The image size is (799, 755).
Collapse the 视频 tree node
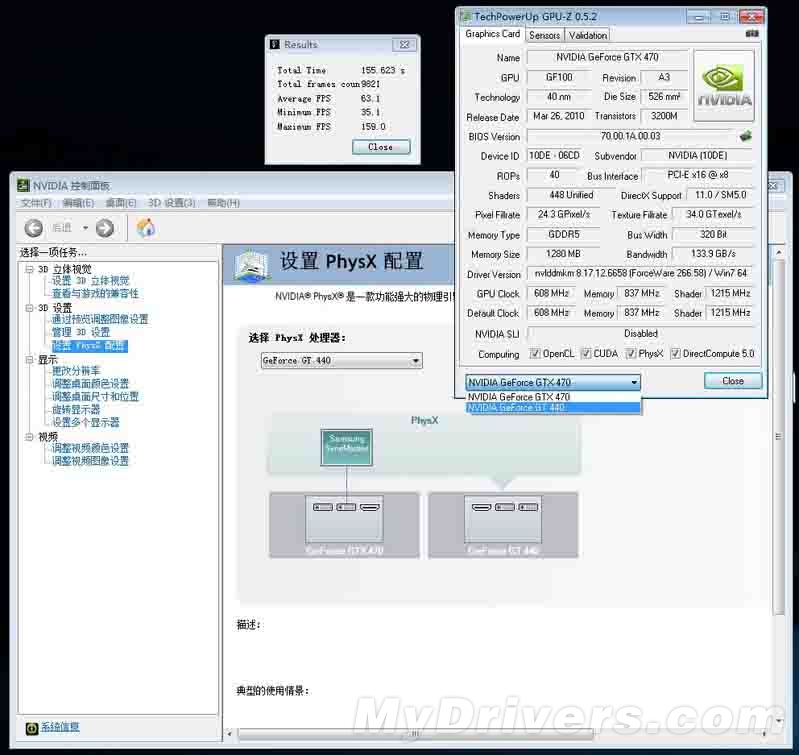click(30, 437)
